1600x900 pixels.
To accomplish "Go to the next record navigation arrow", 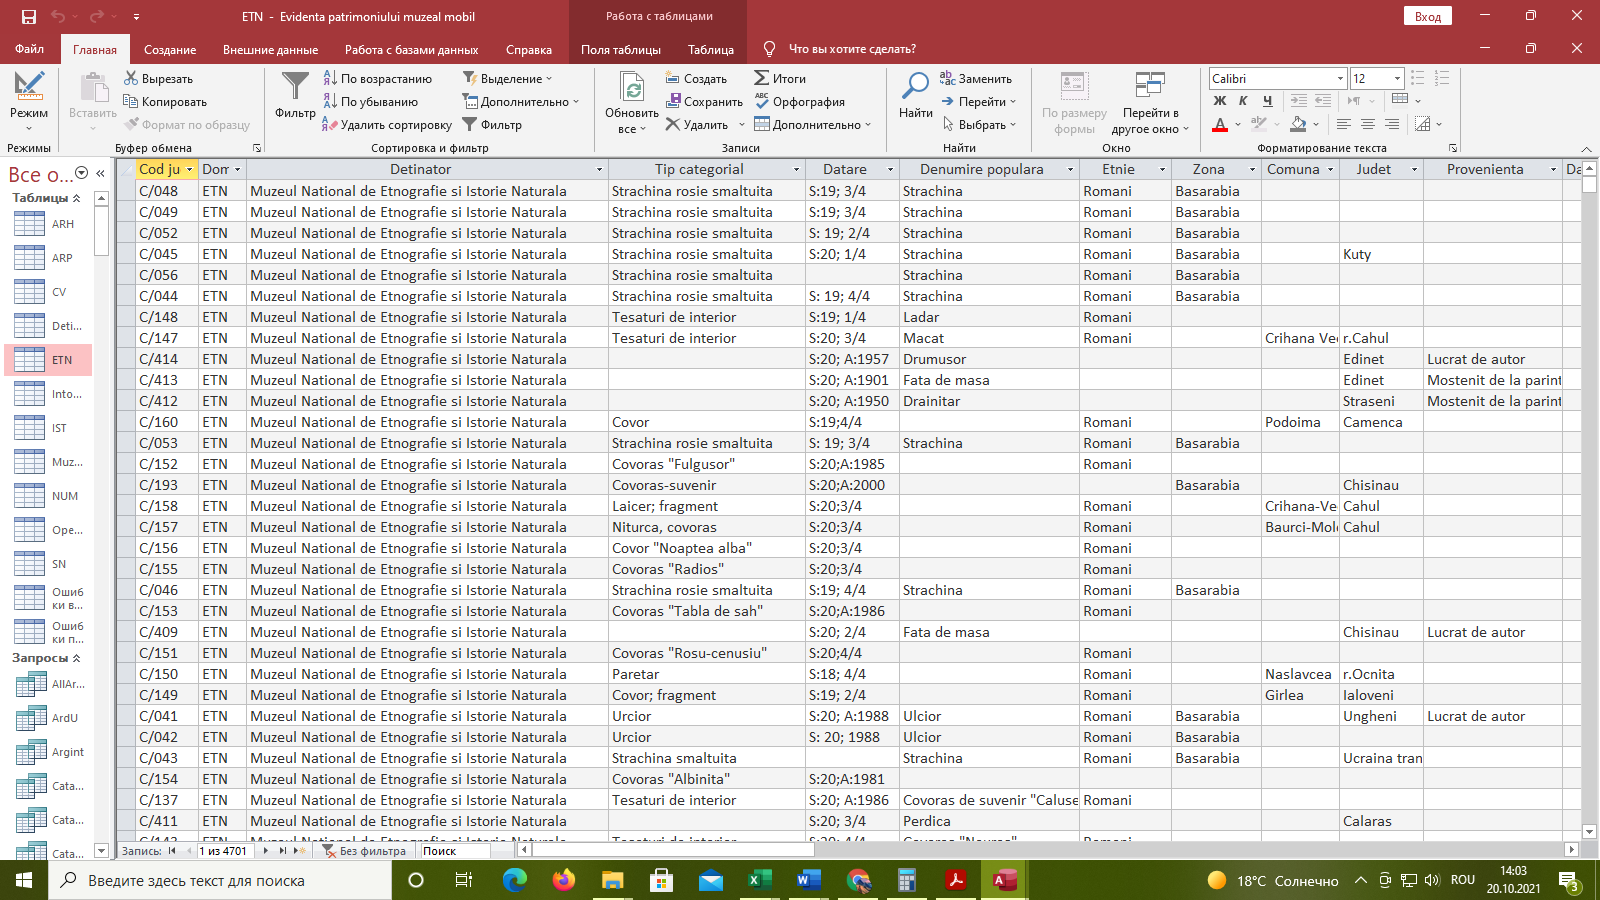I will (265, 851).
